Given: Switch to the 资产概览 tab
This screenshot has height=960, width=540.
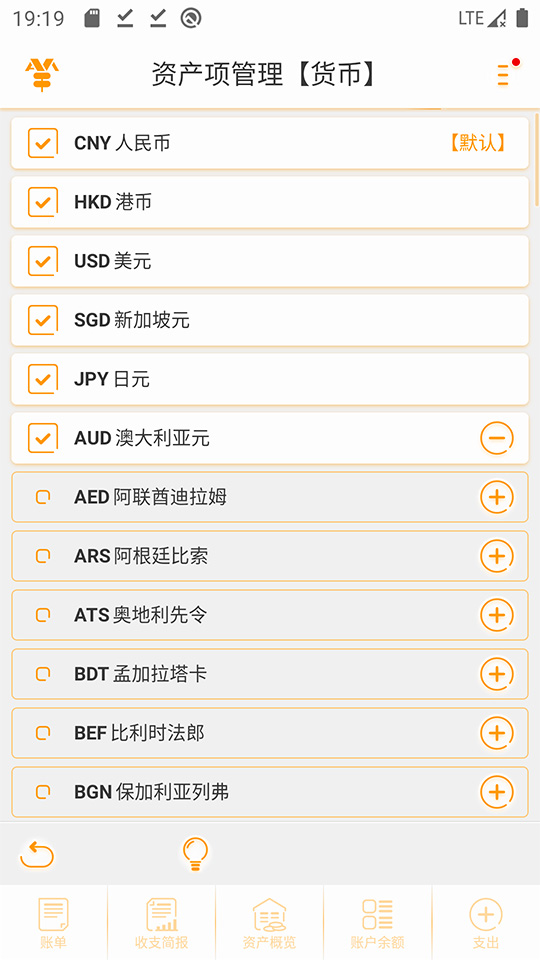Looking at the screenshot, I should point(269,923).
